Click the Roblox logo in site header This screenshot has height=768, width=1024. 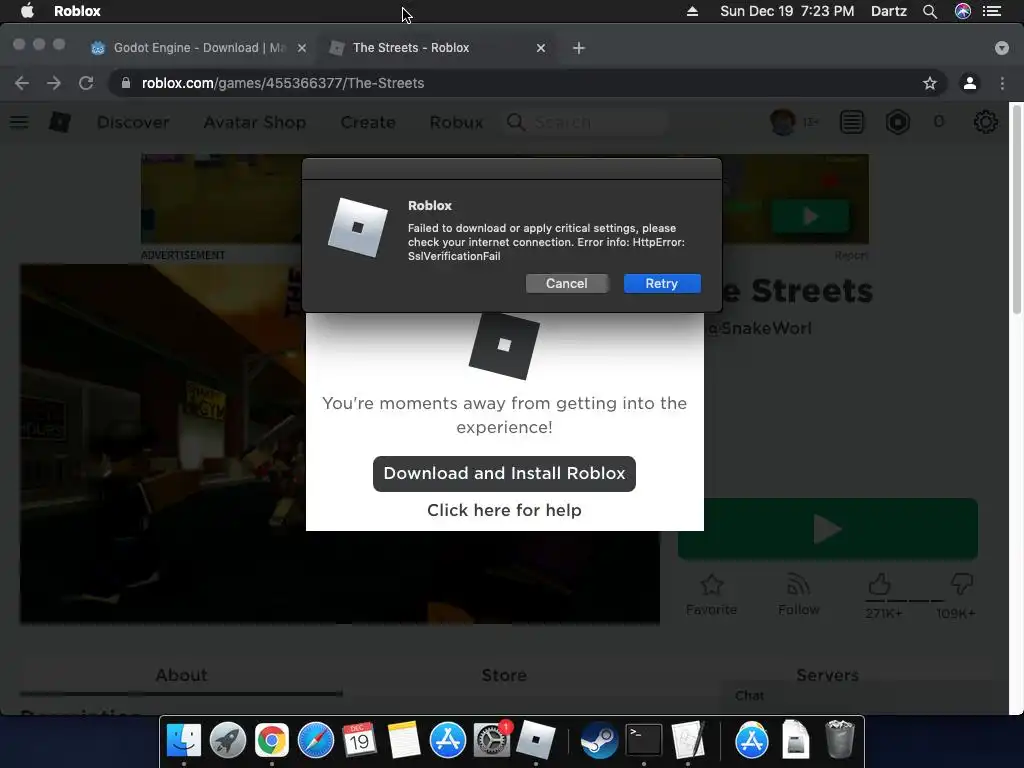pyautogui.click(x=60, y=122)
